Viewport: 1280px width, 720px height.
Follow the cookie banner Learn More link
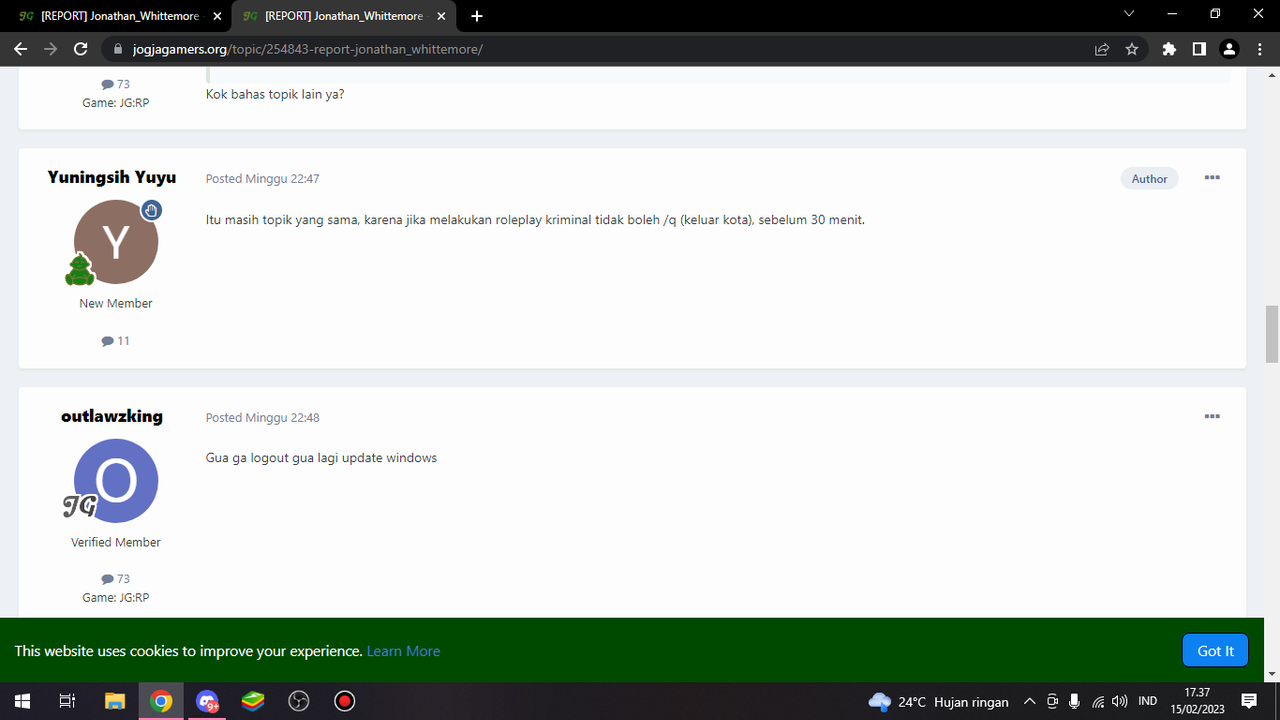click(x=403, y=651)
